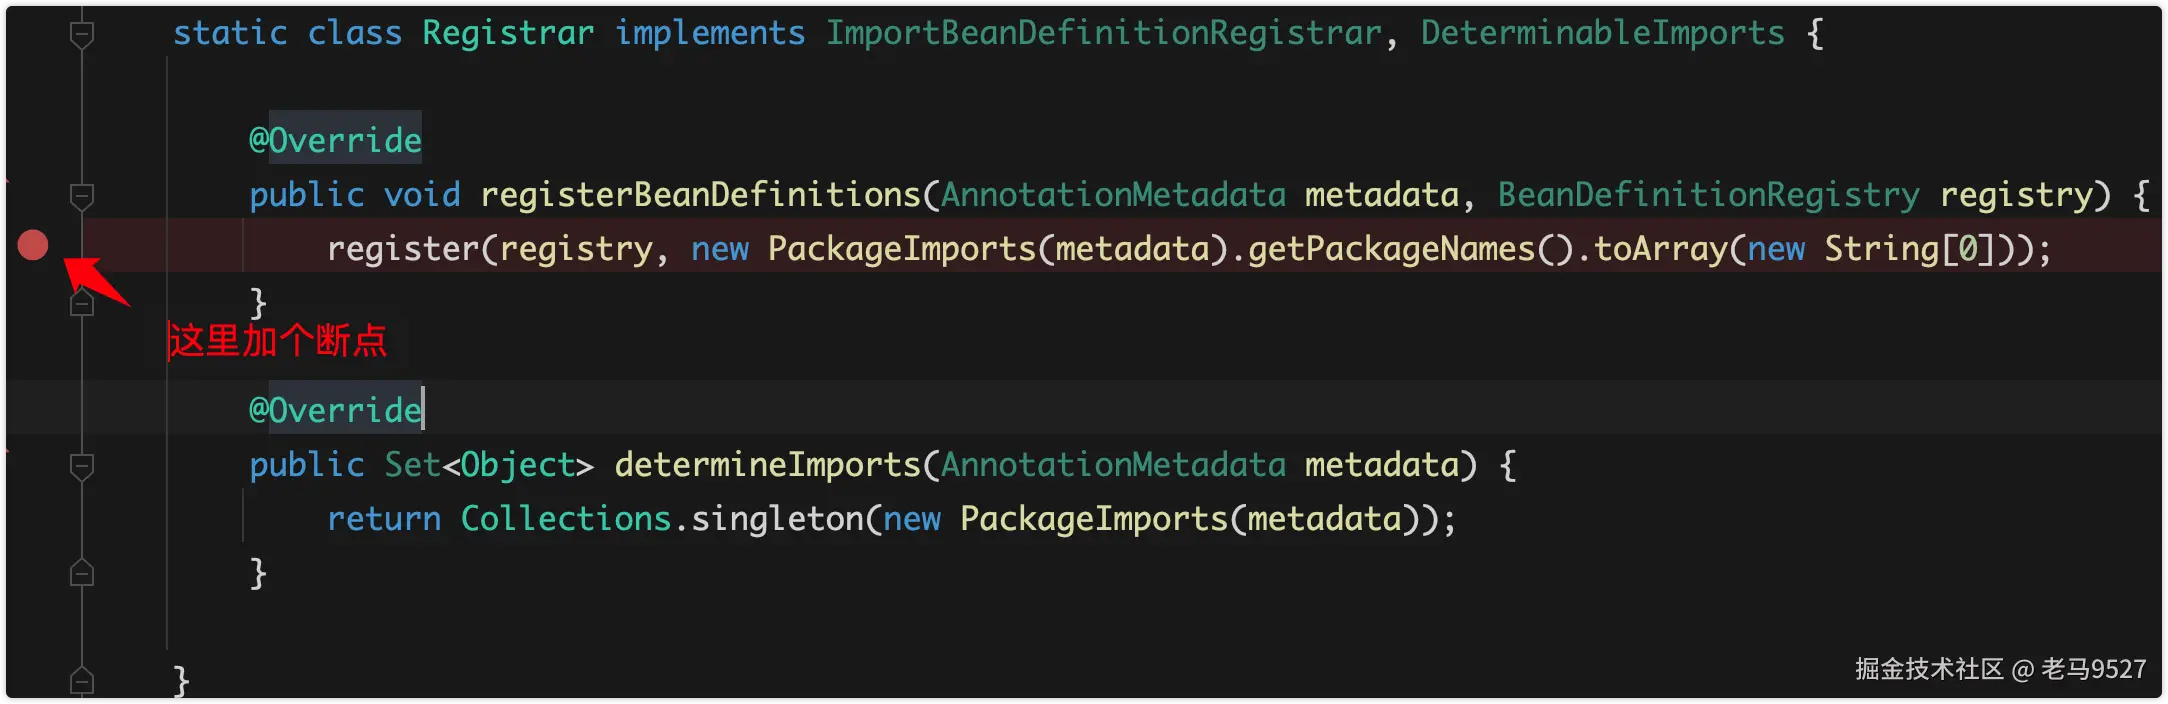The width and height of the screenshot is (2168, 704).
Task: Click the DeterminableImports interface name
Action: [x=1602, y=33]
